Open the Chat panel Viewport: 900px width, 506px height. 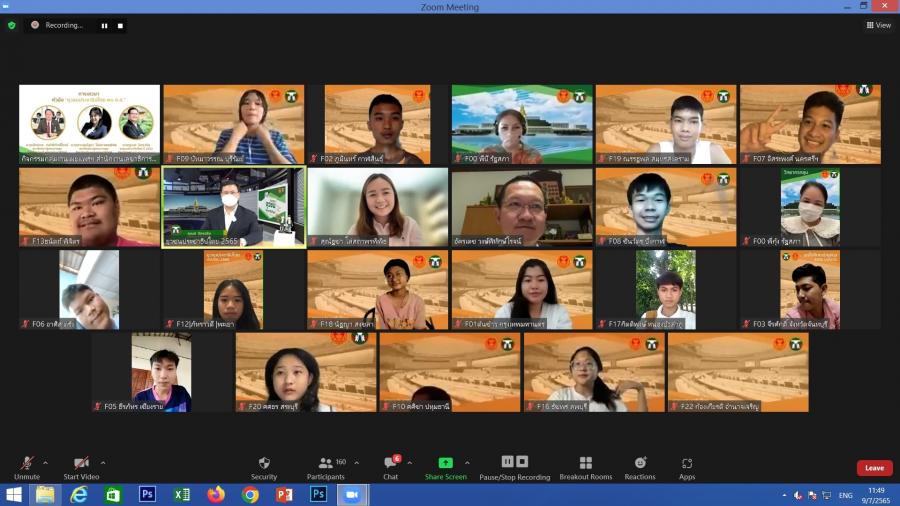pyautogui.click(x=390, y=467)
